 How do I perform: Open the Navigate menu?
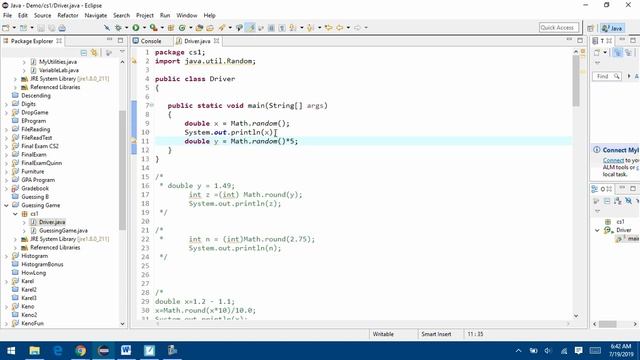[96, 15]
